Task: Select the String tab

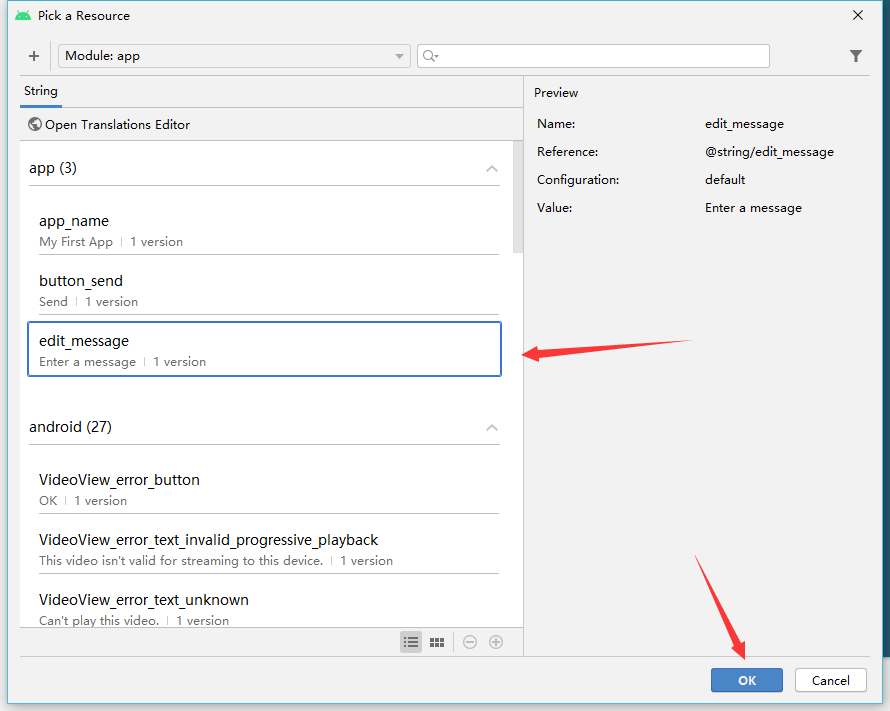Action: pos(41,91)
